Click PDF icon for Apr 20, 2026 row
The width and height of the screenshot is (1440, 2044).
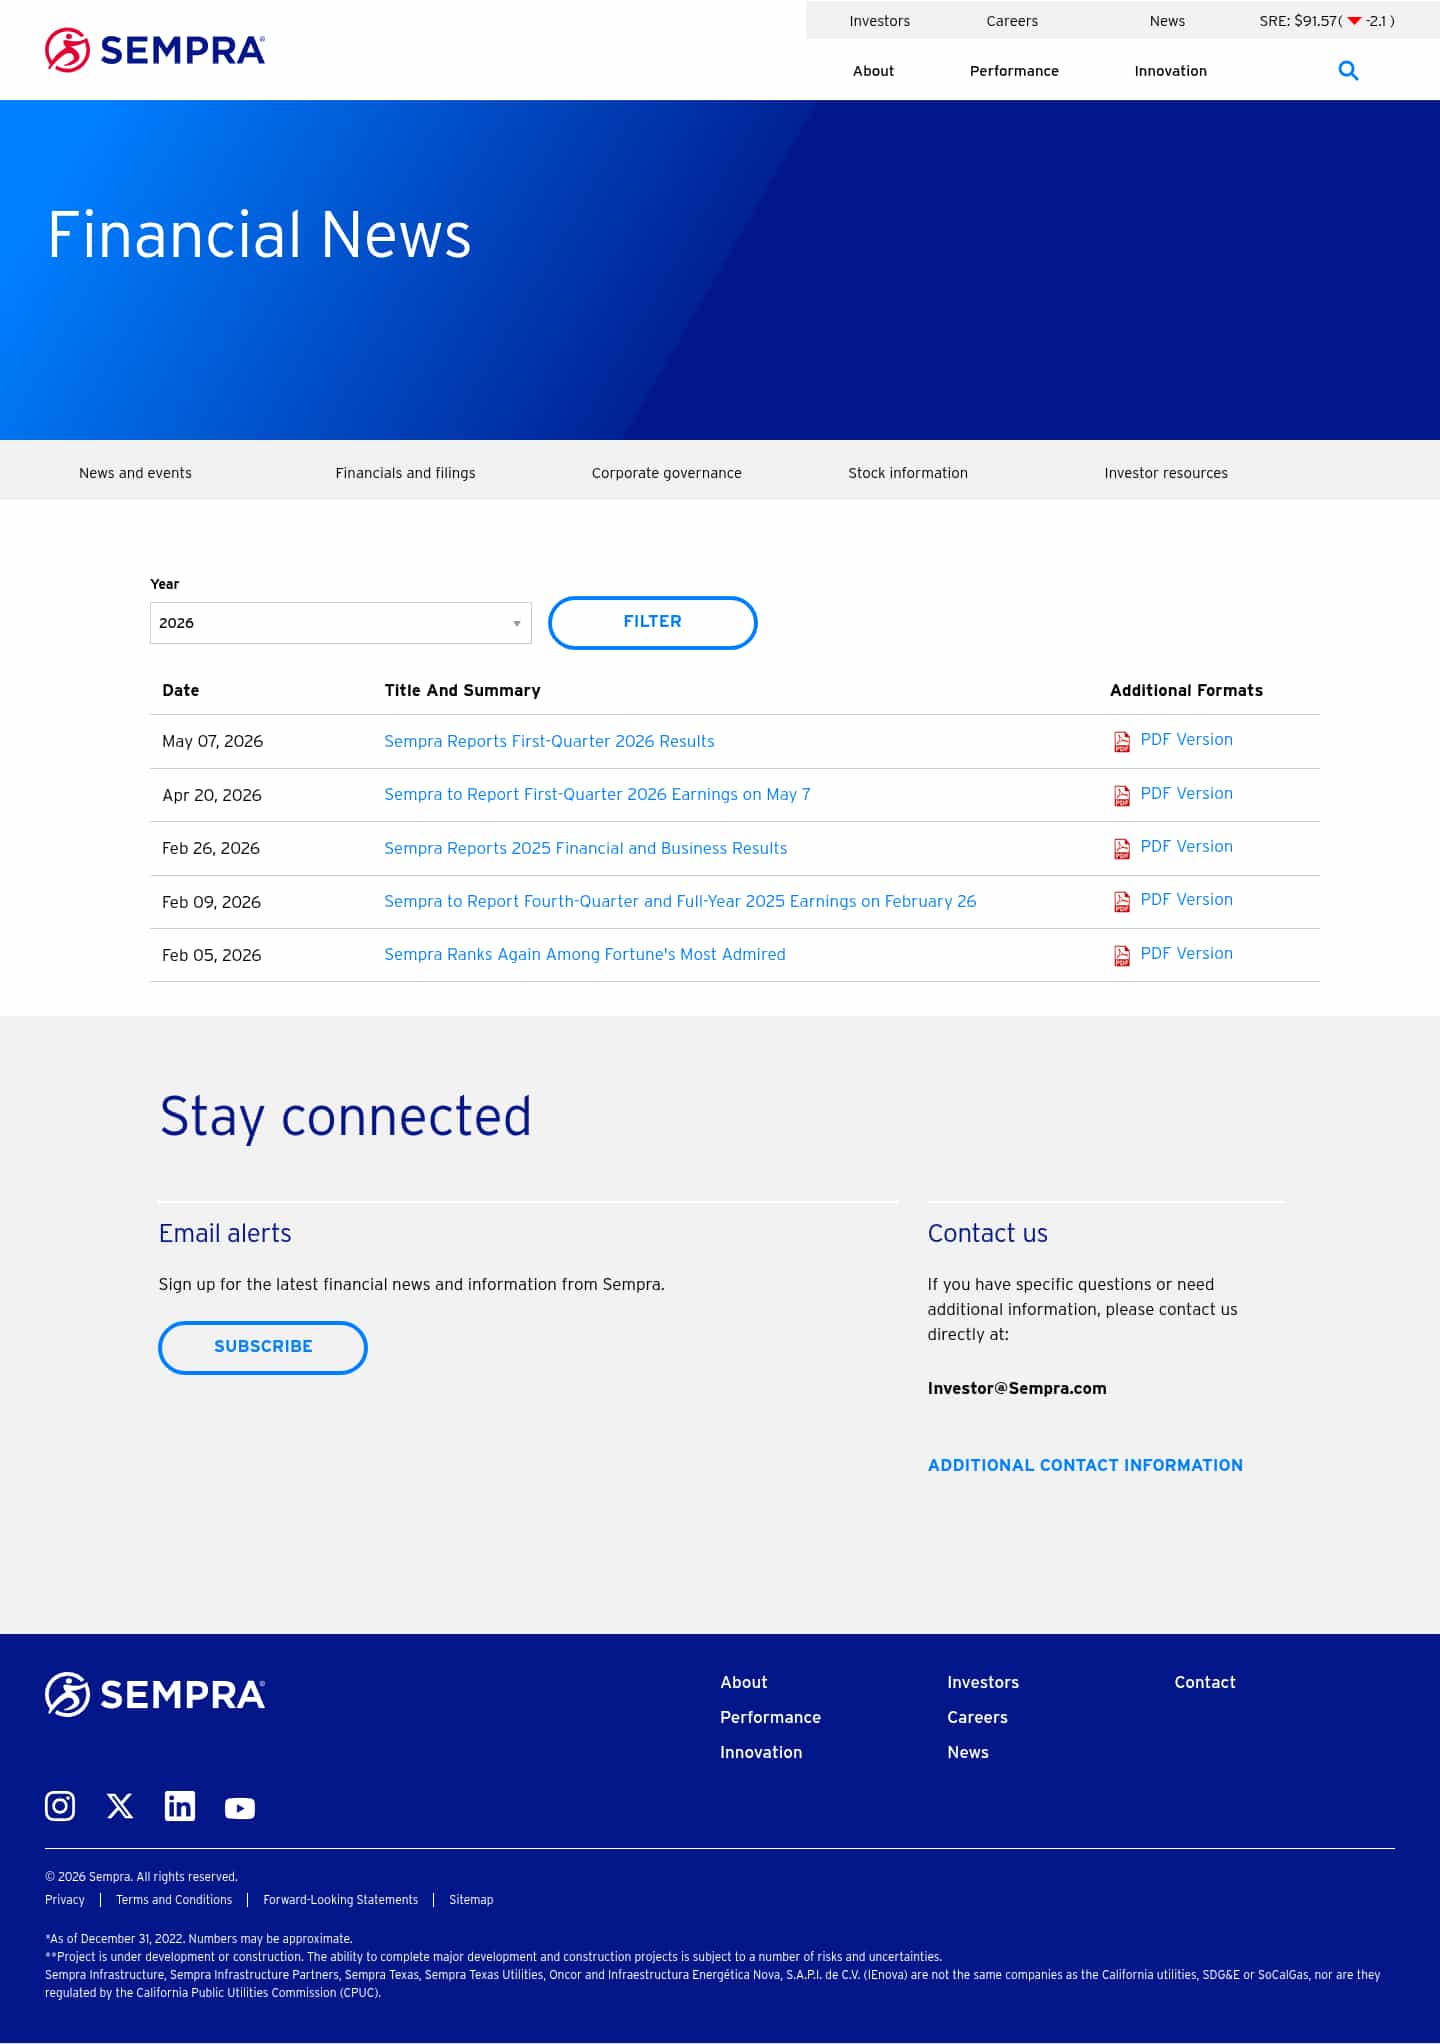pos(1122,796)
